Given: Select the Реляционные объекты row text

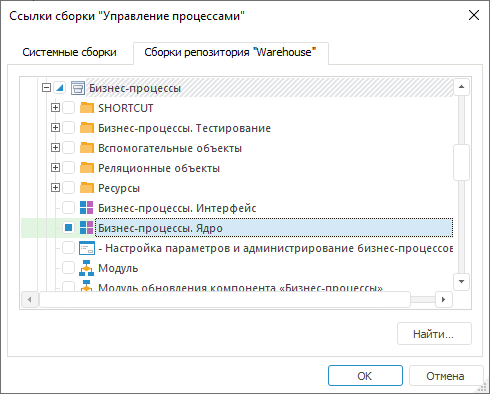Looking at the screenshot, I should coord(159,168).
